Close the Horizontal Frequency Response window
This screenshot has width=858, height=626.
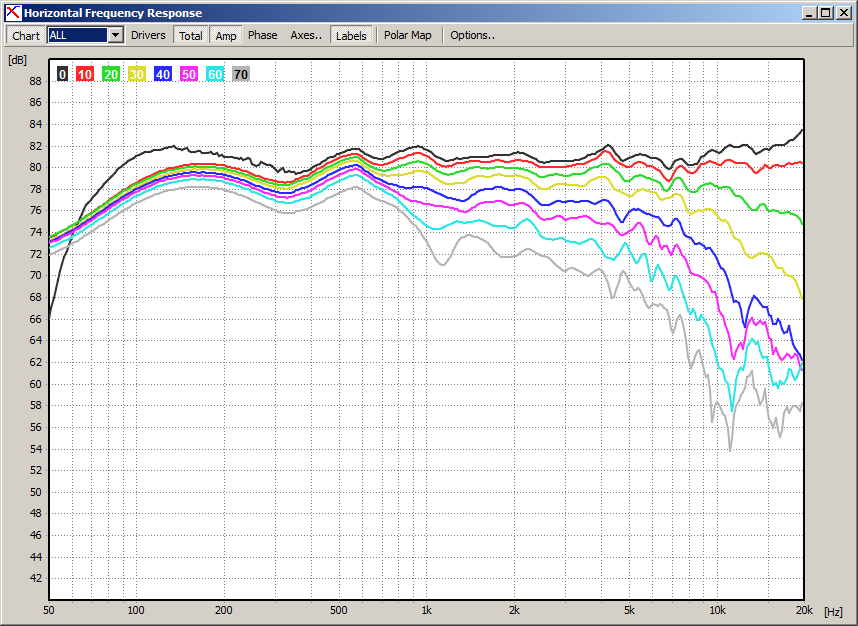point(844,13)
